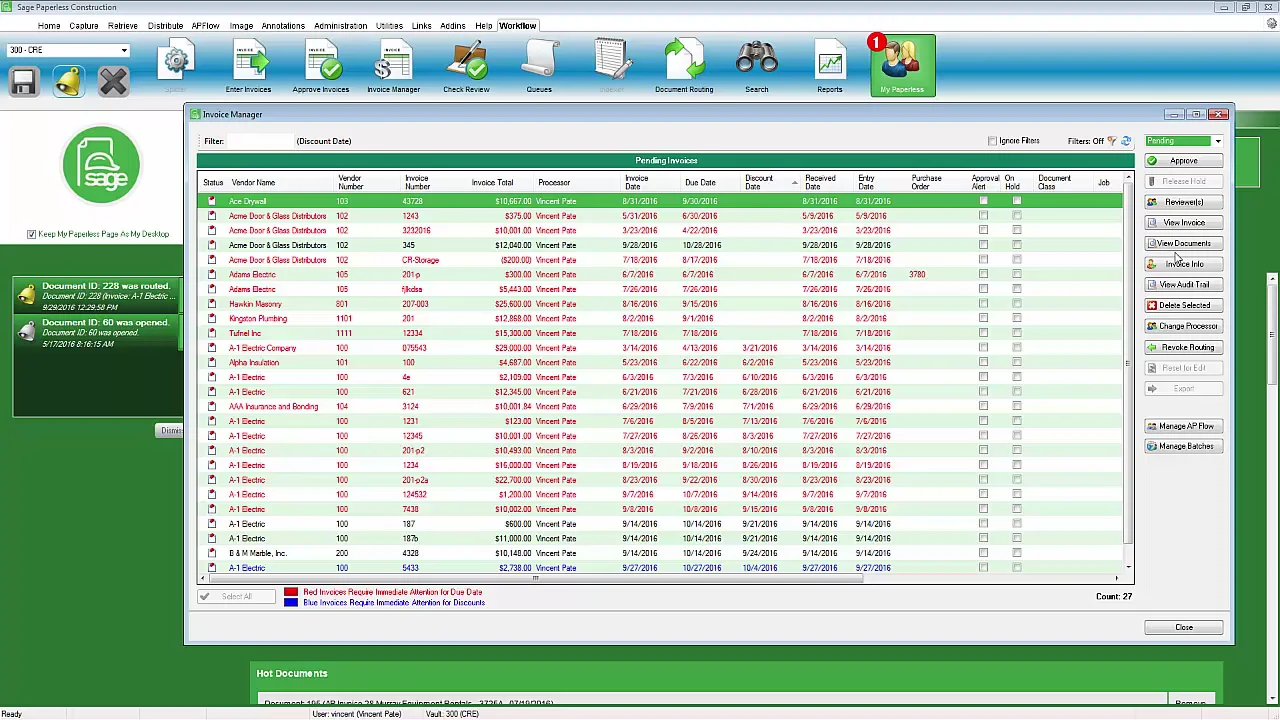Open the Search binoculars tool
Viewport: 1280px width, 720px height.
(x=757, y=67)
